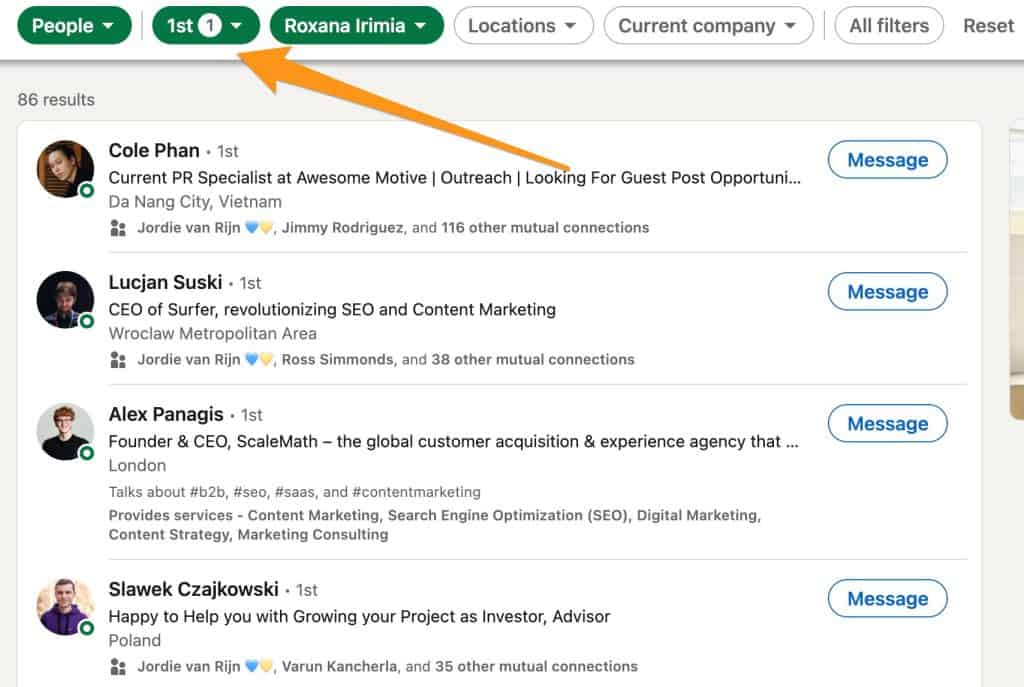This screenshot has width=1024, height=687.
Task: Expand the People filter dropdown
Action: 74,26
